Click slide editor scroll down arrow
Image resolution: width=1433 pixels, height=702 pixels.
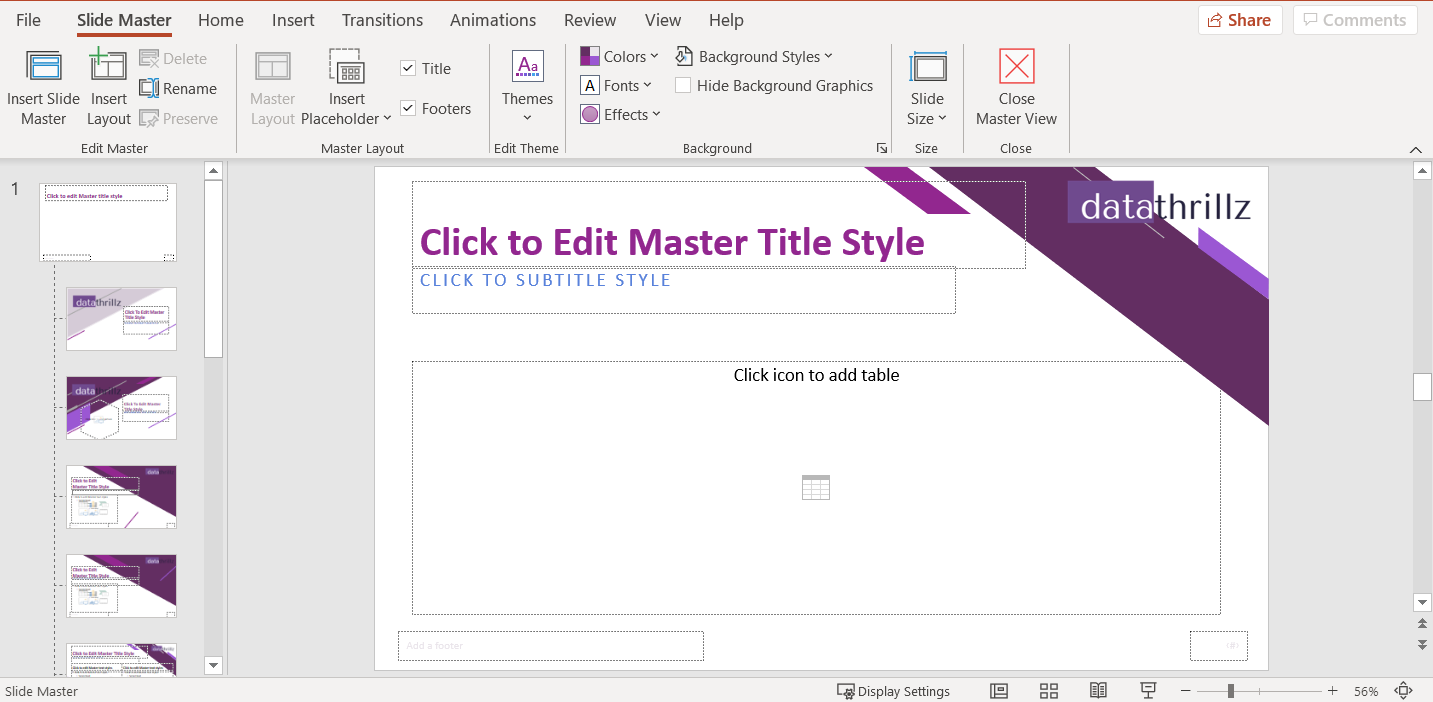1422,602
